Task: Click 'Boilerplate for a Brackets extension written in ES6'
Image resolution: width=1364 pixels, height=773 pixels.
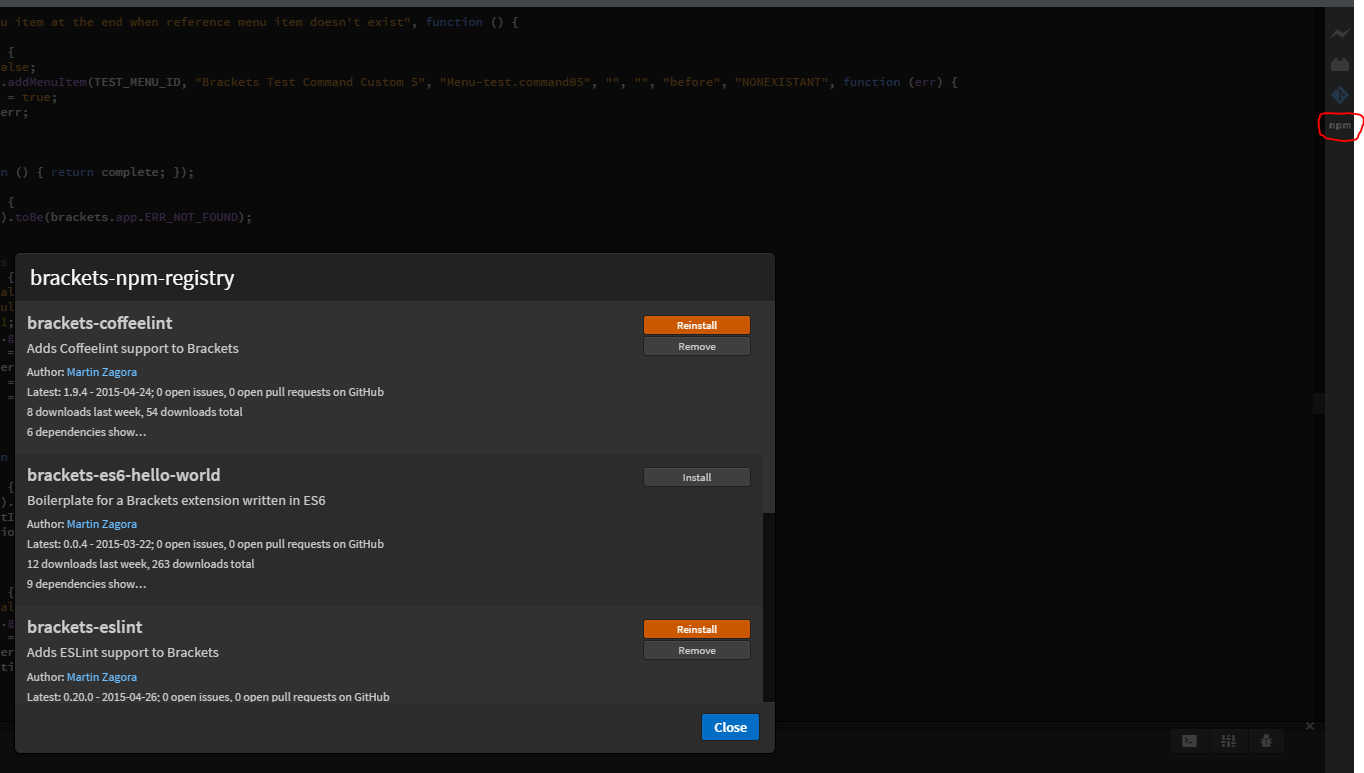Action: (176, 500)
